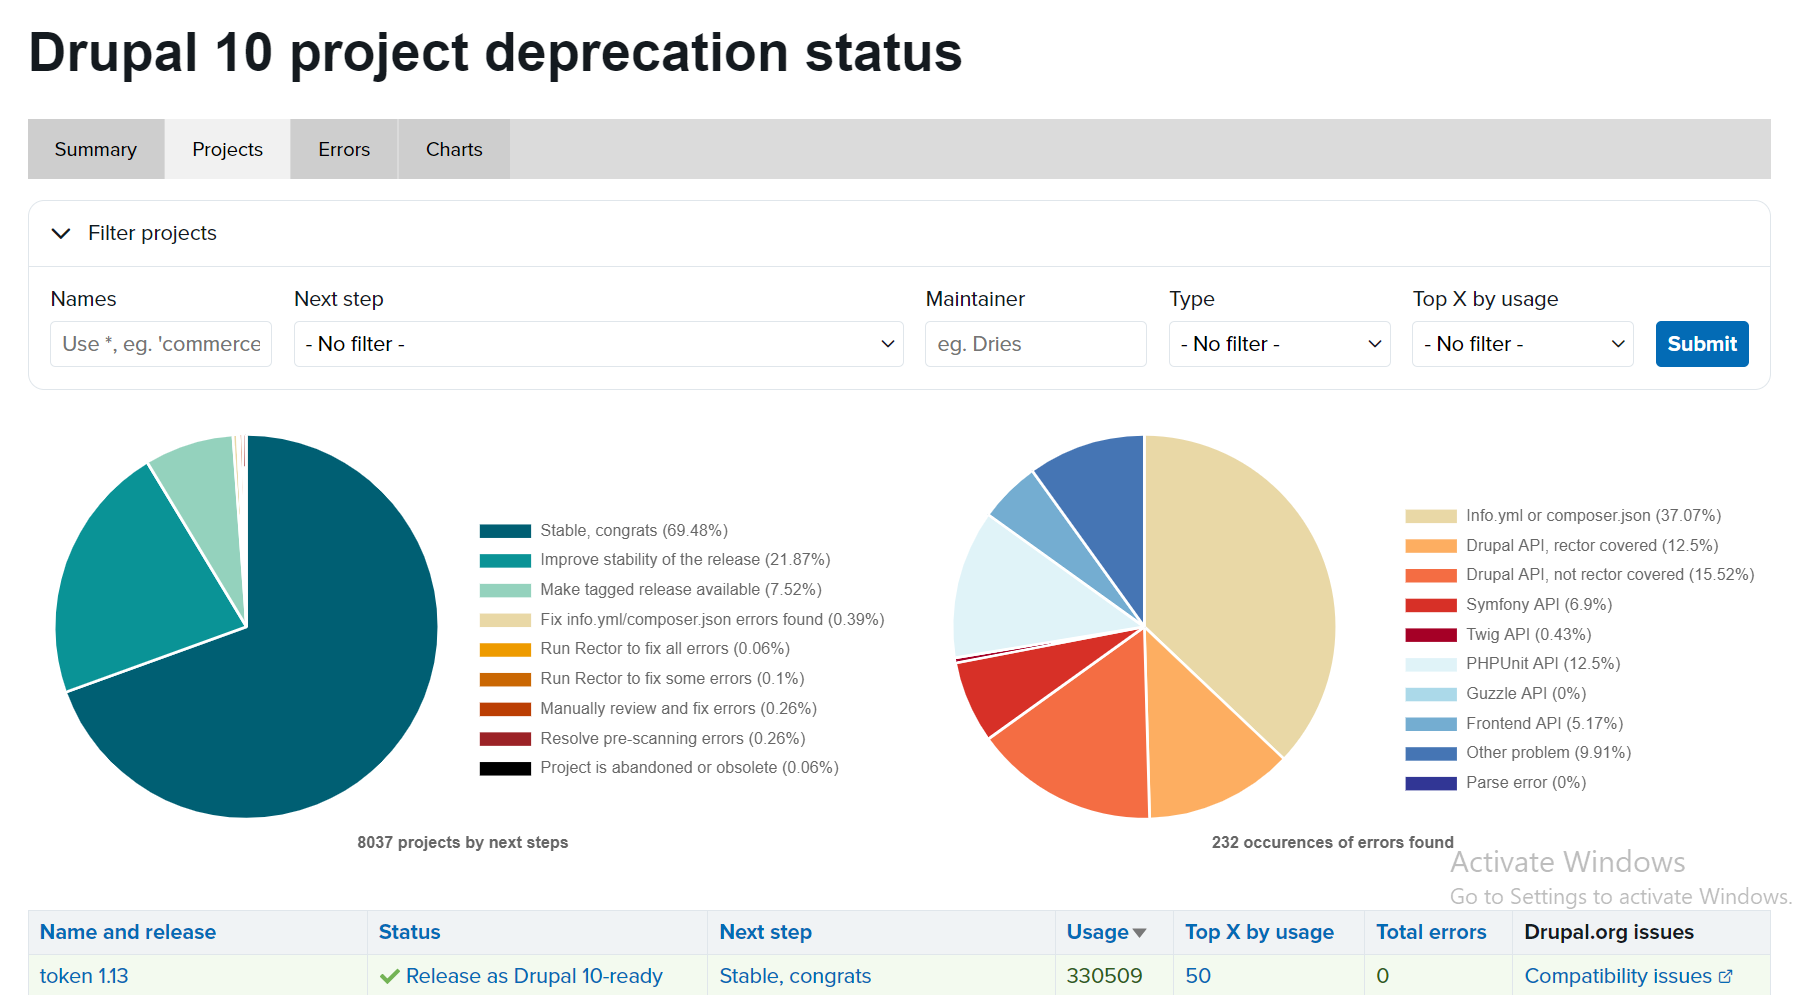The image size is (1795, 995).
Task: Collapse the Filter projects section
Action: coord(134,233)
